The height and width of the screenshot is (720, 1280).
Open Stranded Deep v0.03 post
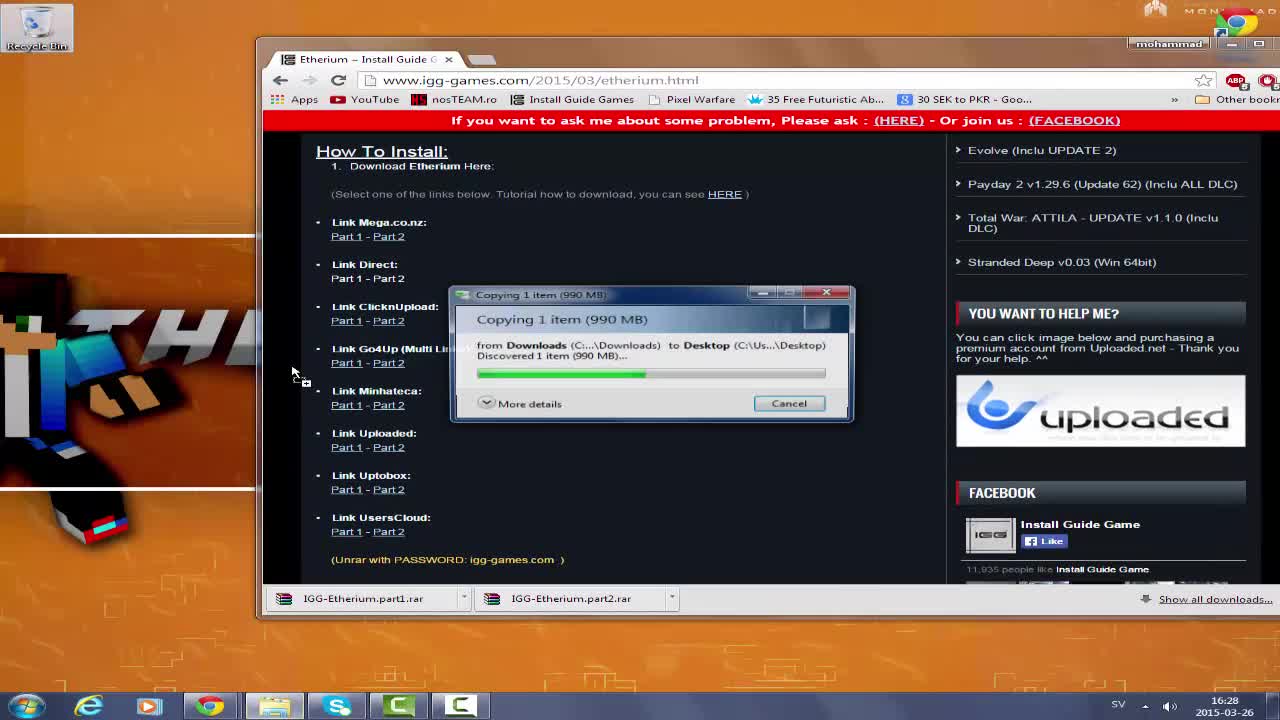[x=1062, y=262]
